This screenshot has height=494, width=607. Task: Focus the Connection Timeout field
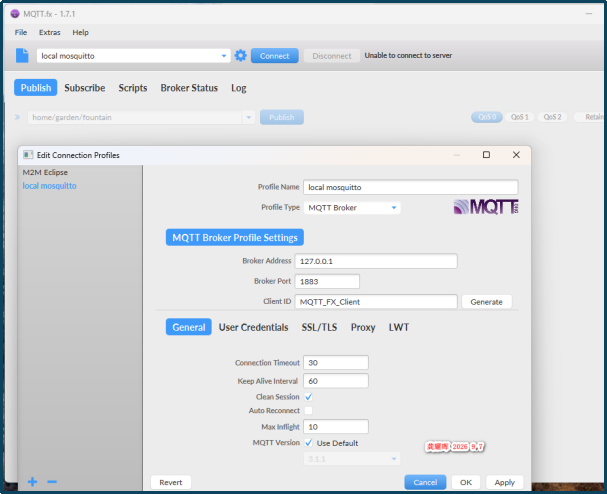coord(336,362)
